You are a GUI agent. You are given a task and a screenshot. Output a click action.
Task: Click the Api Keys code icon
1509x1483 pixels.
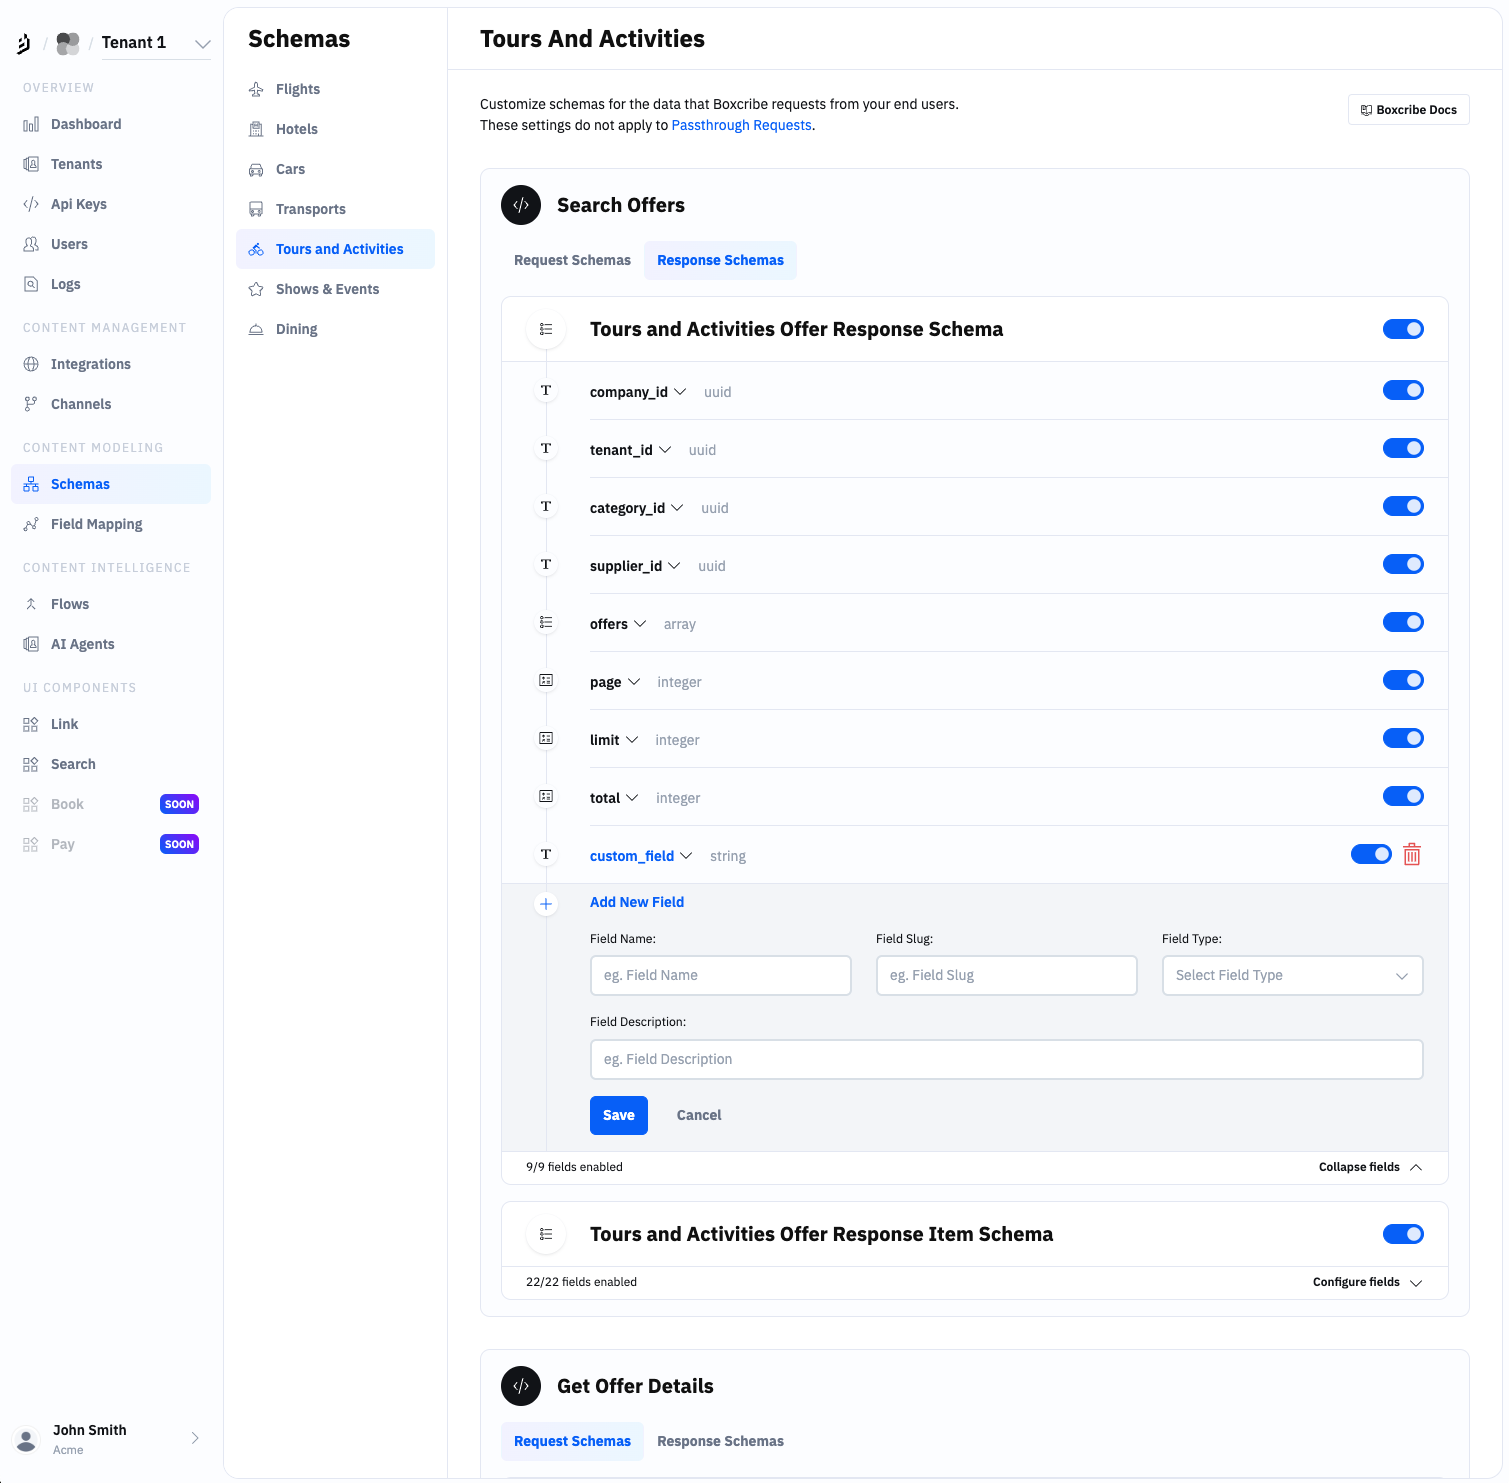31,204
